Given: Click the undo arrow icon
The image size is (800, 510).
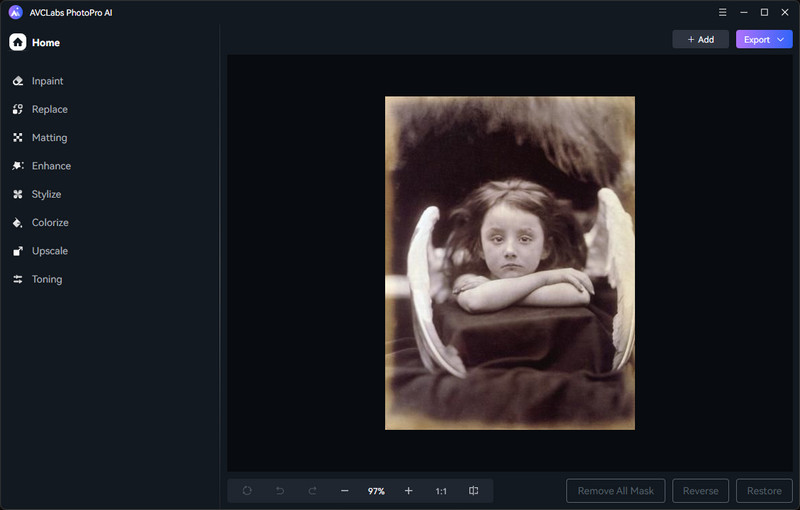Looking at the screenshot, I should click(280, 491).
